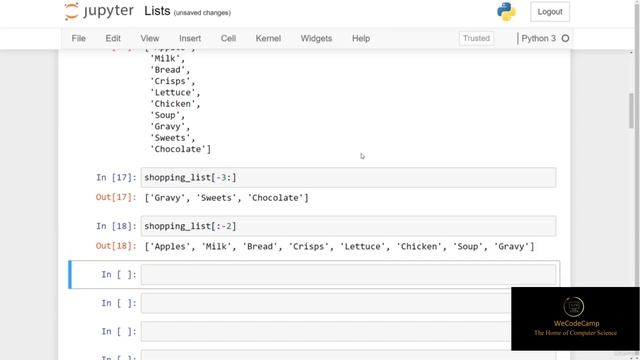This screenshot has width=640, height=360.
Task: Click the In [18] prompt
Action: point(116,226)
